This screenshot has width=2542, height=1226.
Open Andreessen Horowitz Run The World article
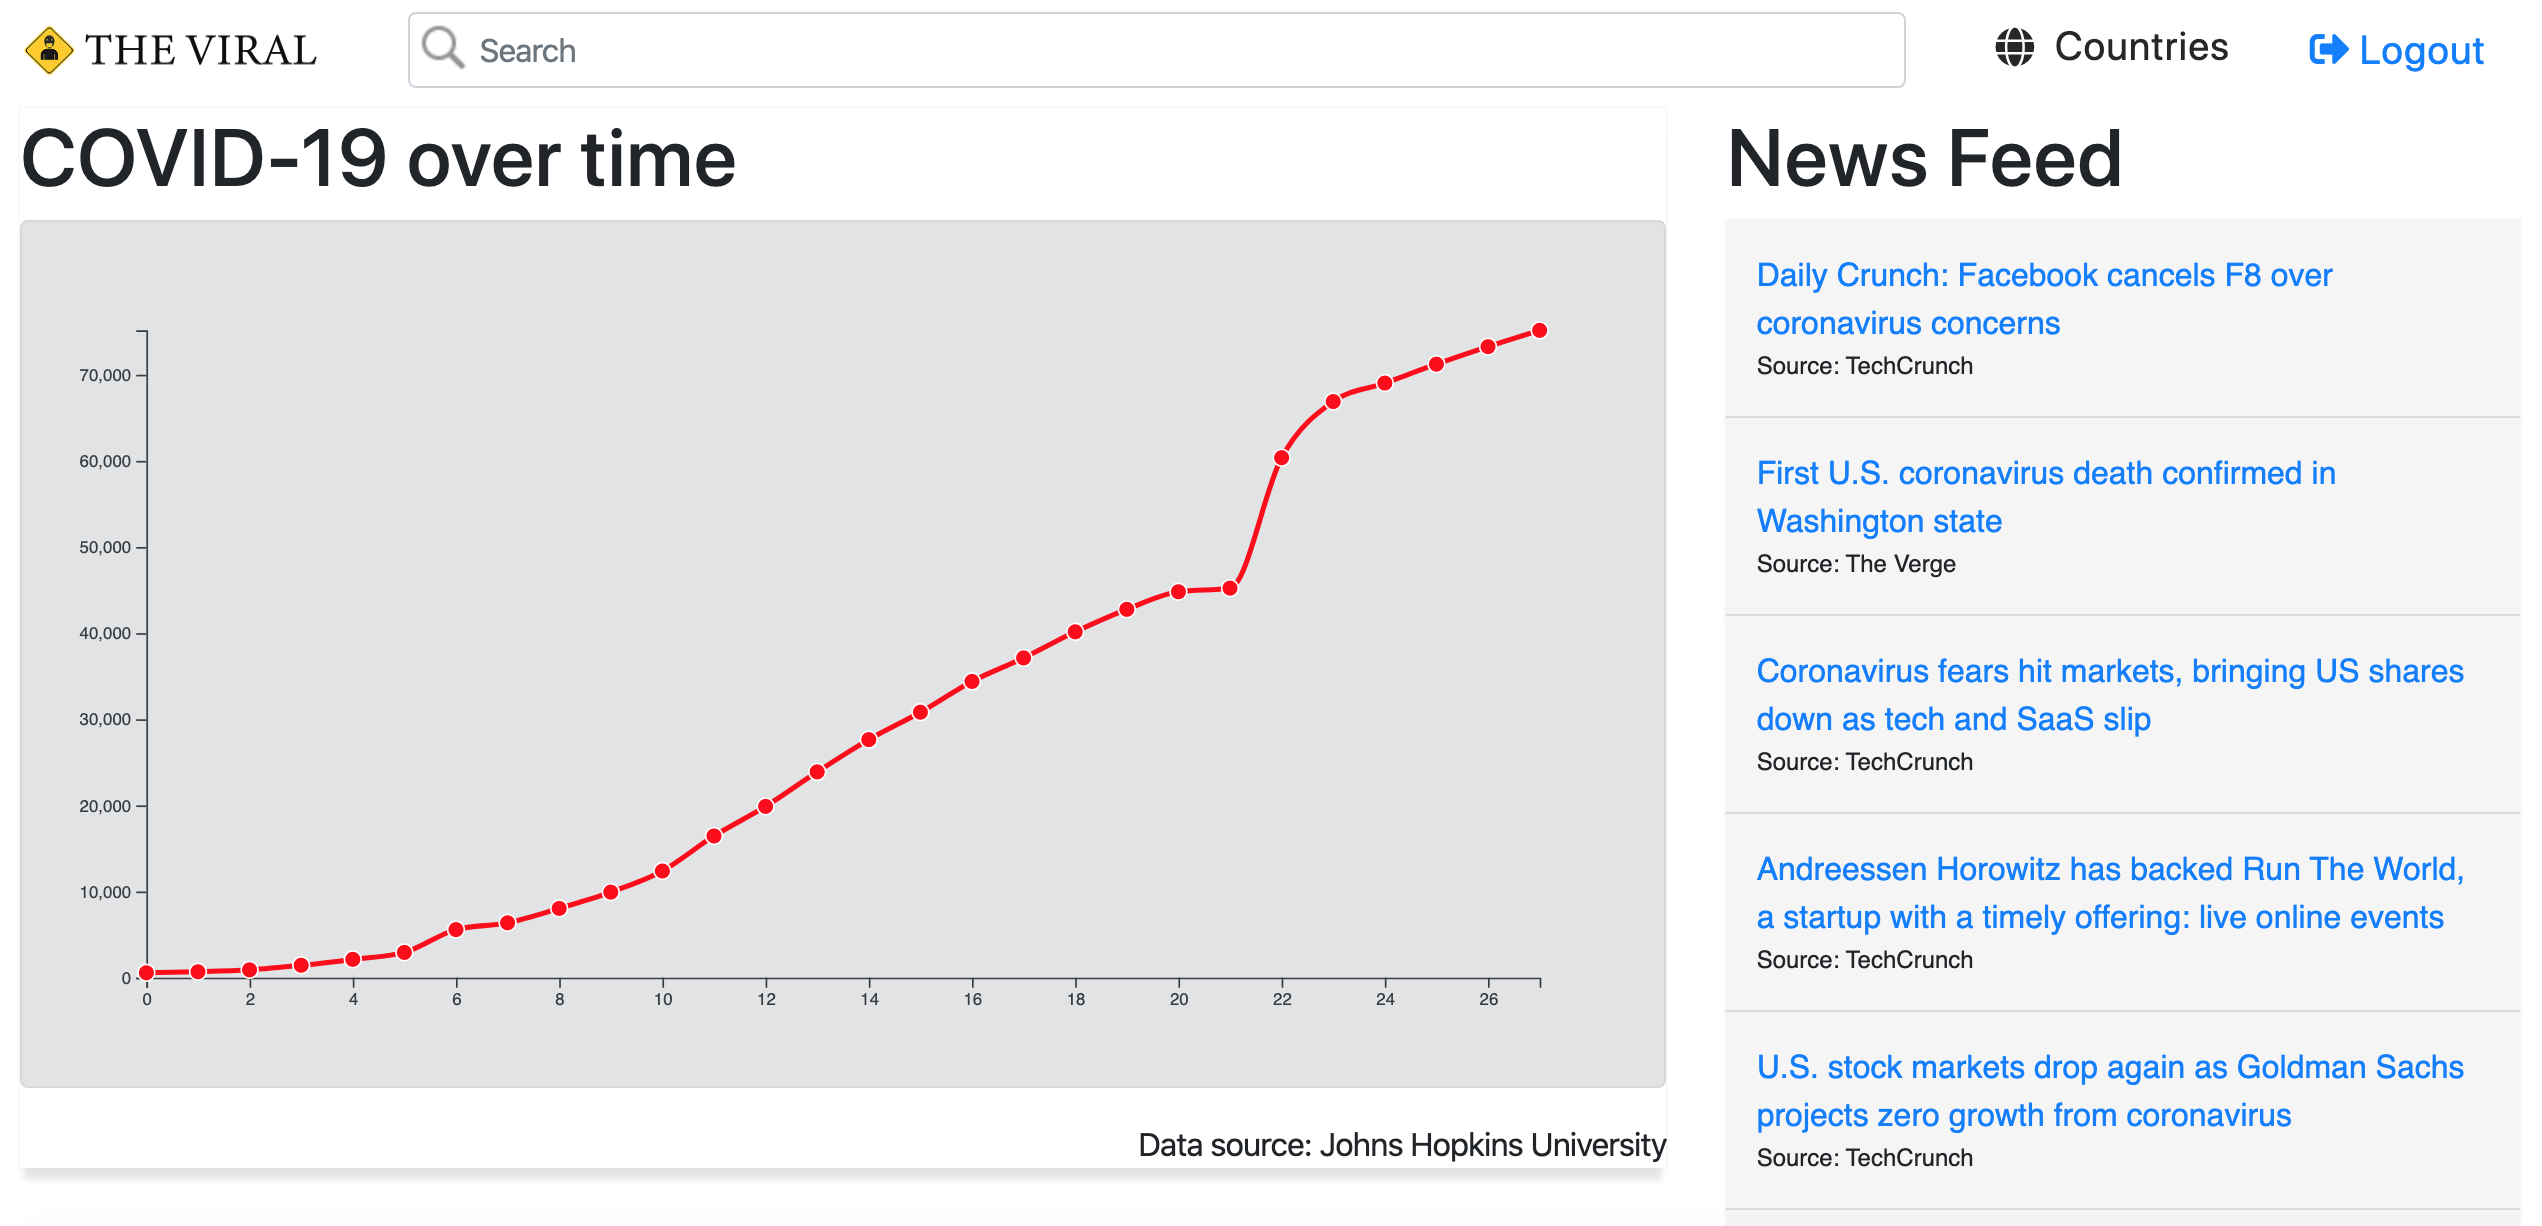(x=2110, y=893)
